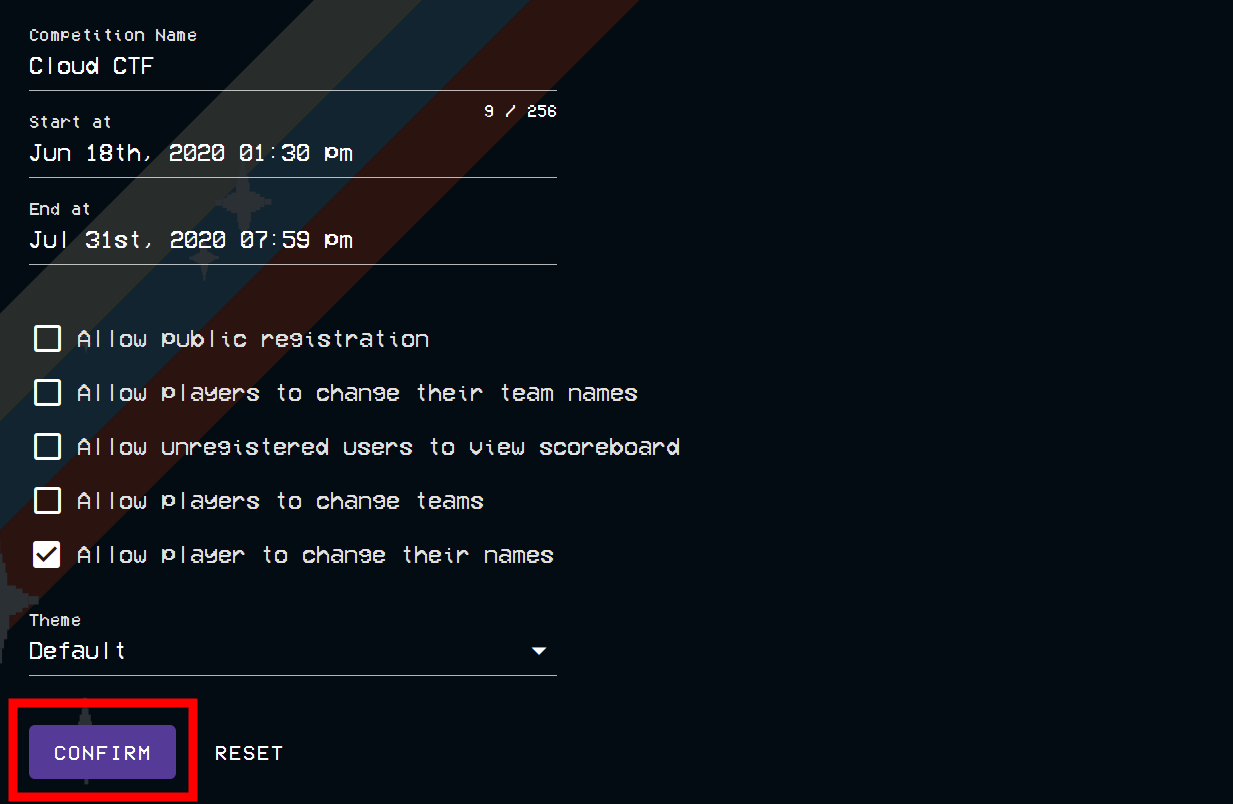Click the CONFIRM button

[102, 752]
